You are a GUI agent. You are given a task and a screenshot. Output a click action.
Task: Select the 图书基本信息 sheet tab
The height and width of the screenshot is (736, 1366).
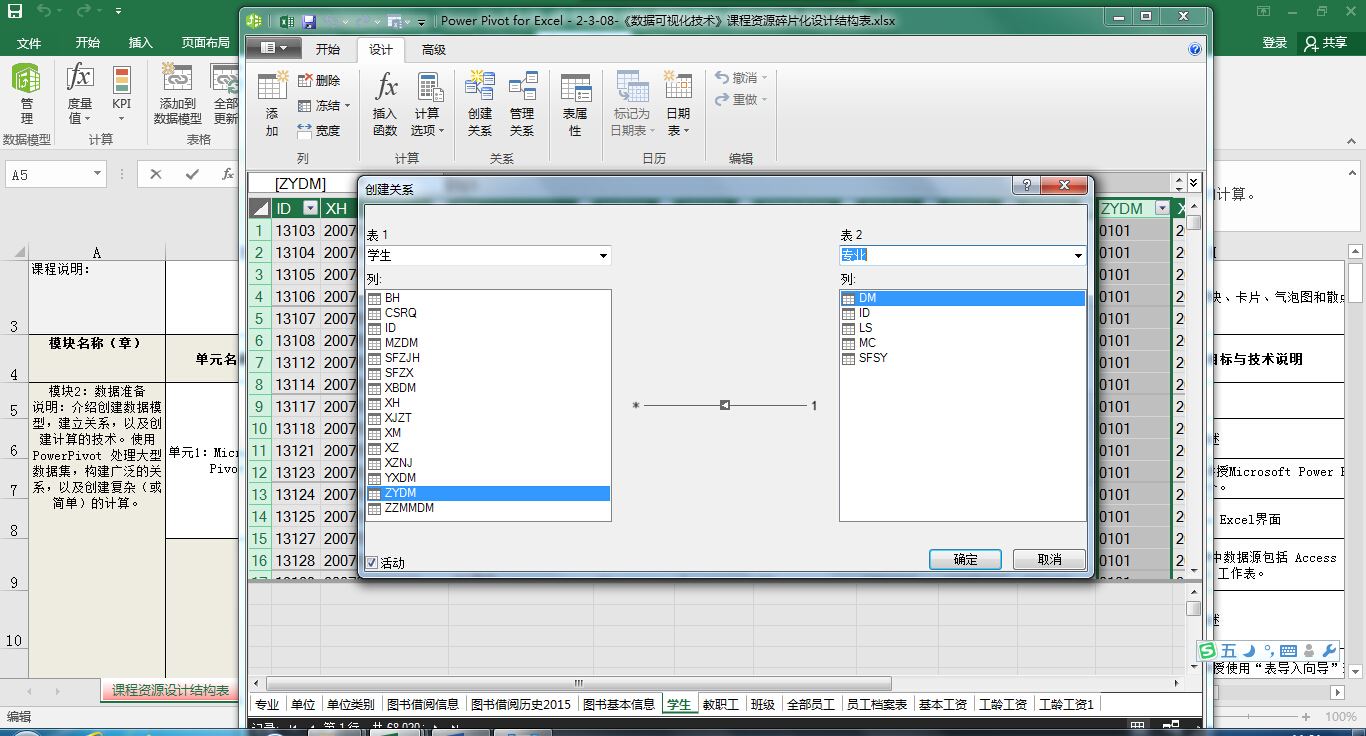click(x=619, y=704)
